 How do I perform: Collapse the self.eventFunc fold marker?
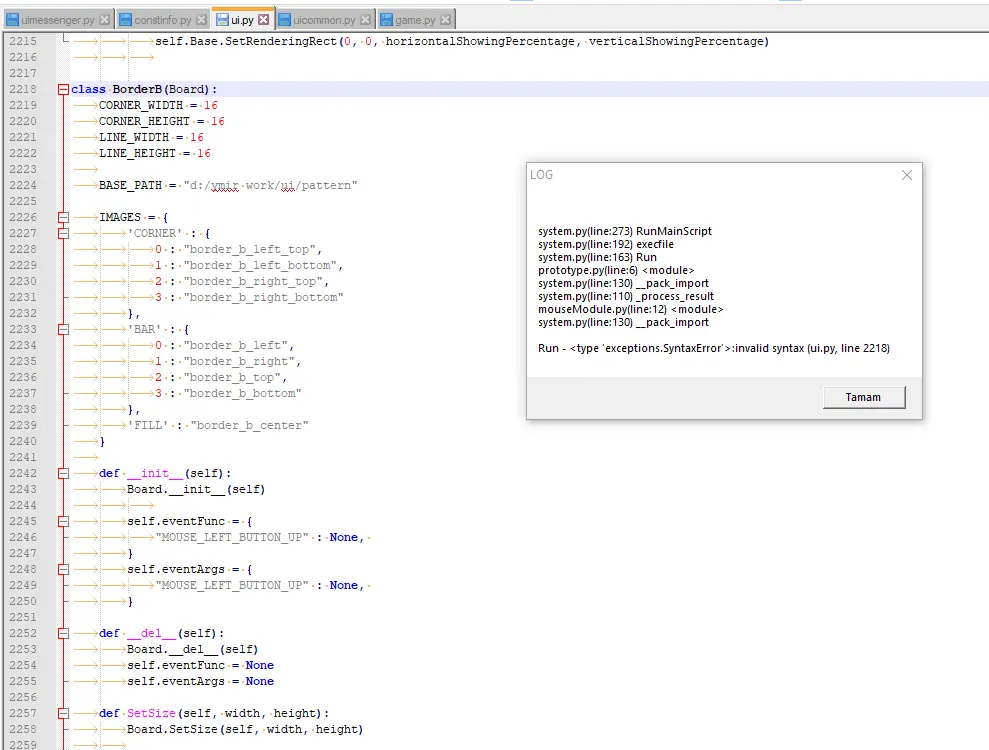click(63, 522)
